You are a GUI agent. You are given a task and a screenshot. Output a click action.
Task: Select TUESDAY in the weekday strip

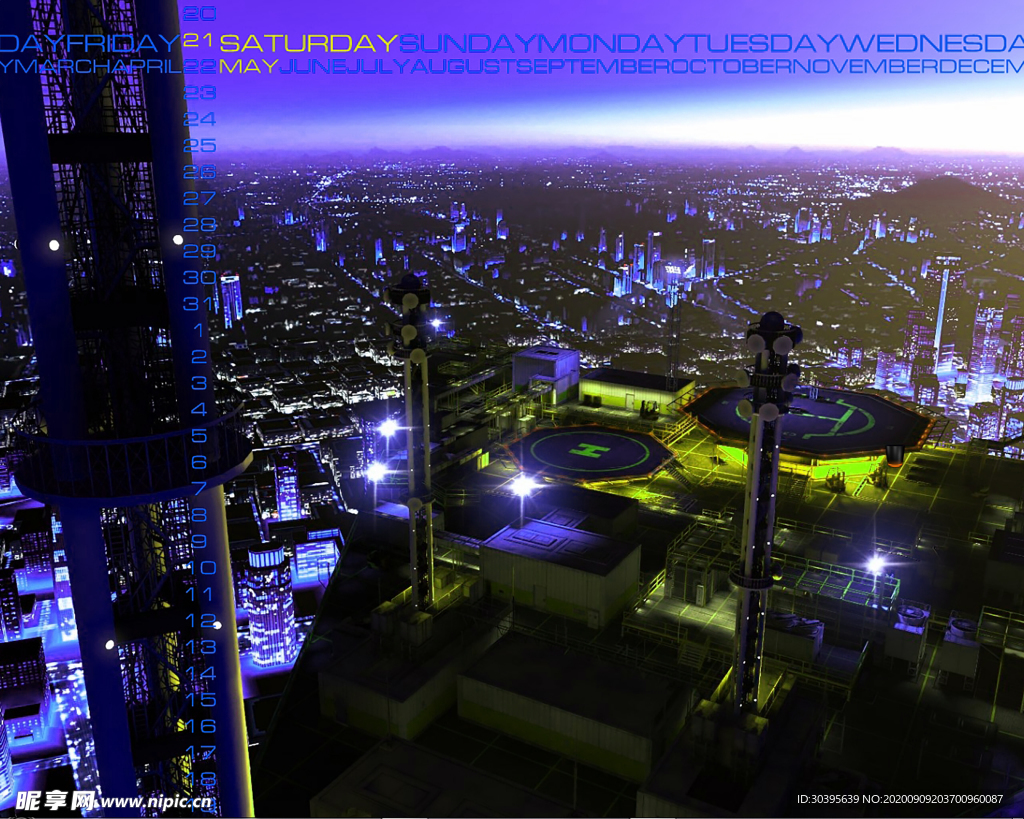tap(761, 44)
